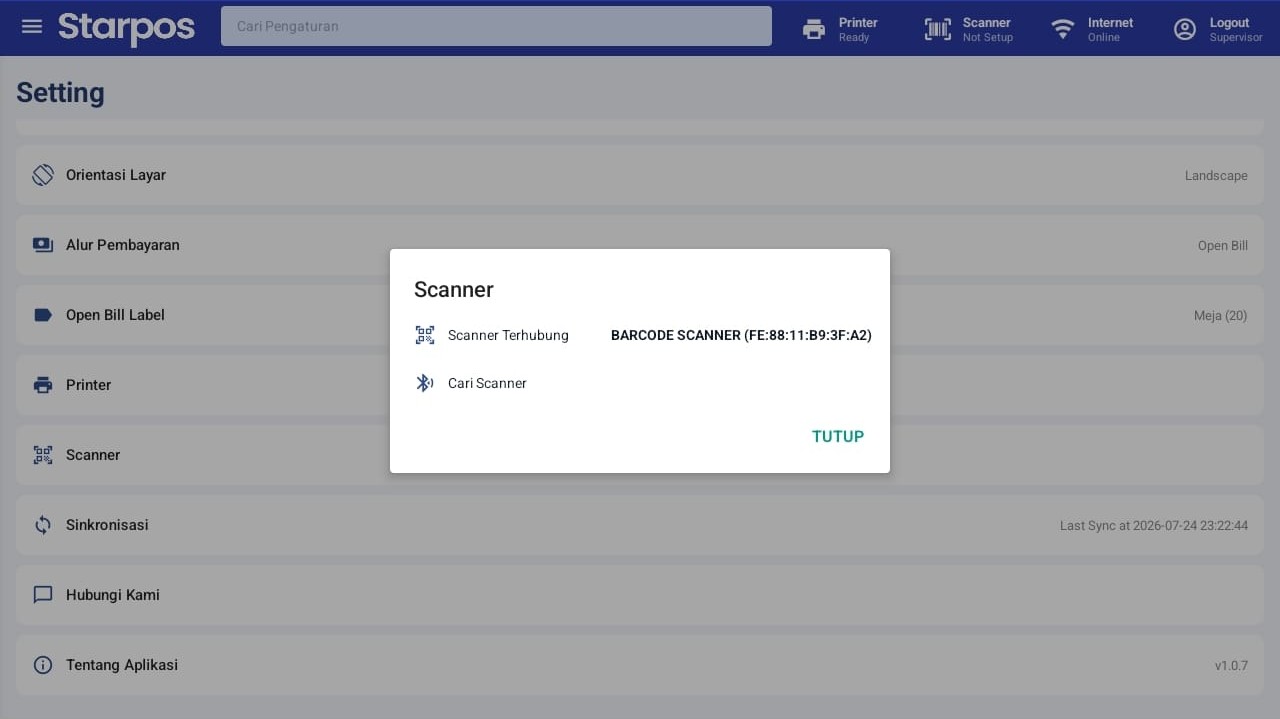Open Hubungi Kami contact row
This screenshot has width=1280, height=719.
tap(640, 595)
